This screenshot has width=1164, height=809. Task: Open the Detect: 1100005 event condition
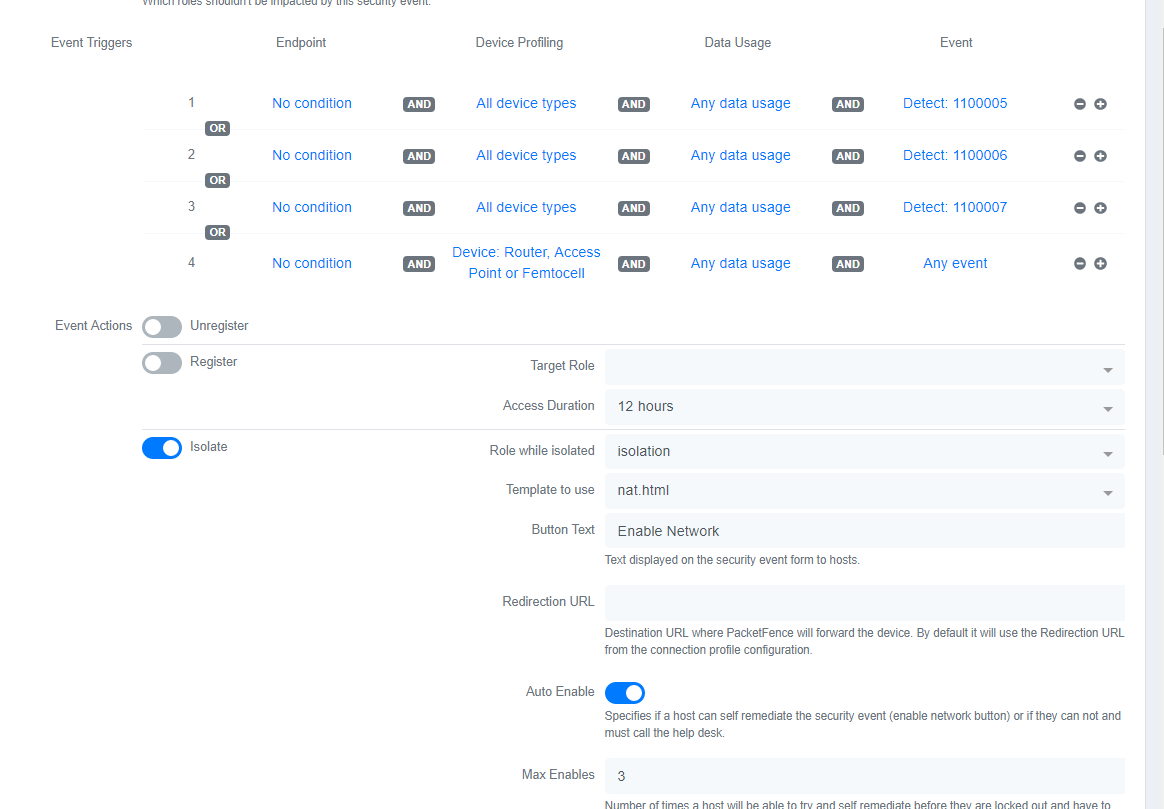(955, 103)
